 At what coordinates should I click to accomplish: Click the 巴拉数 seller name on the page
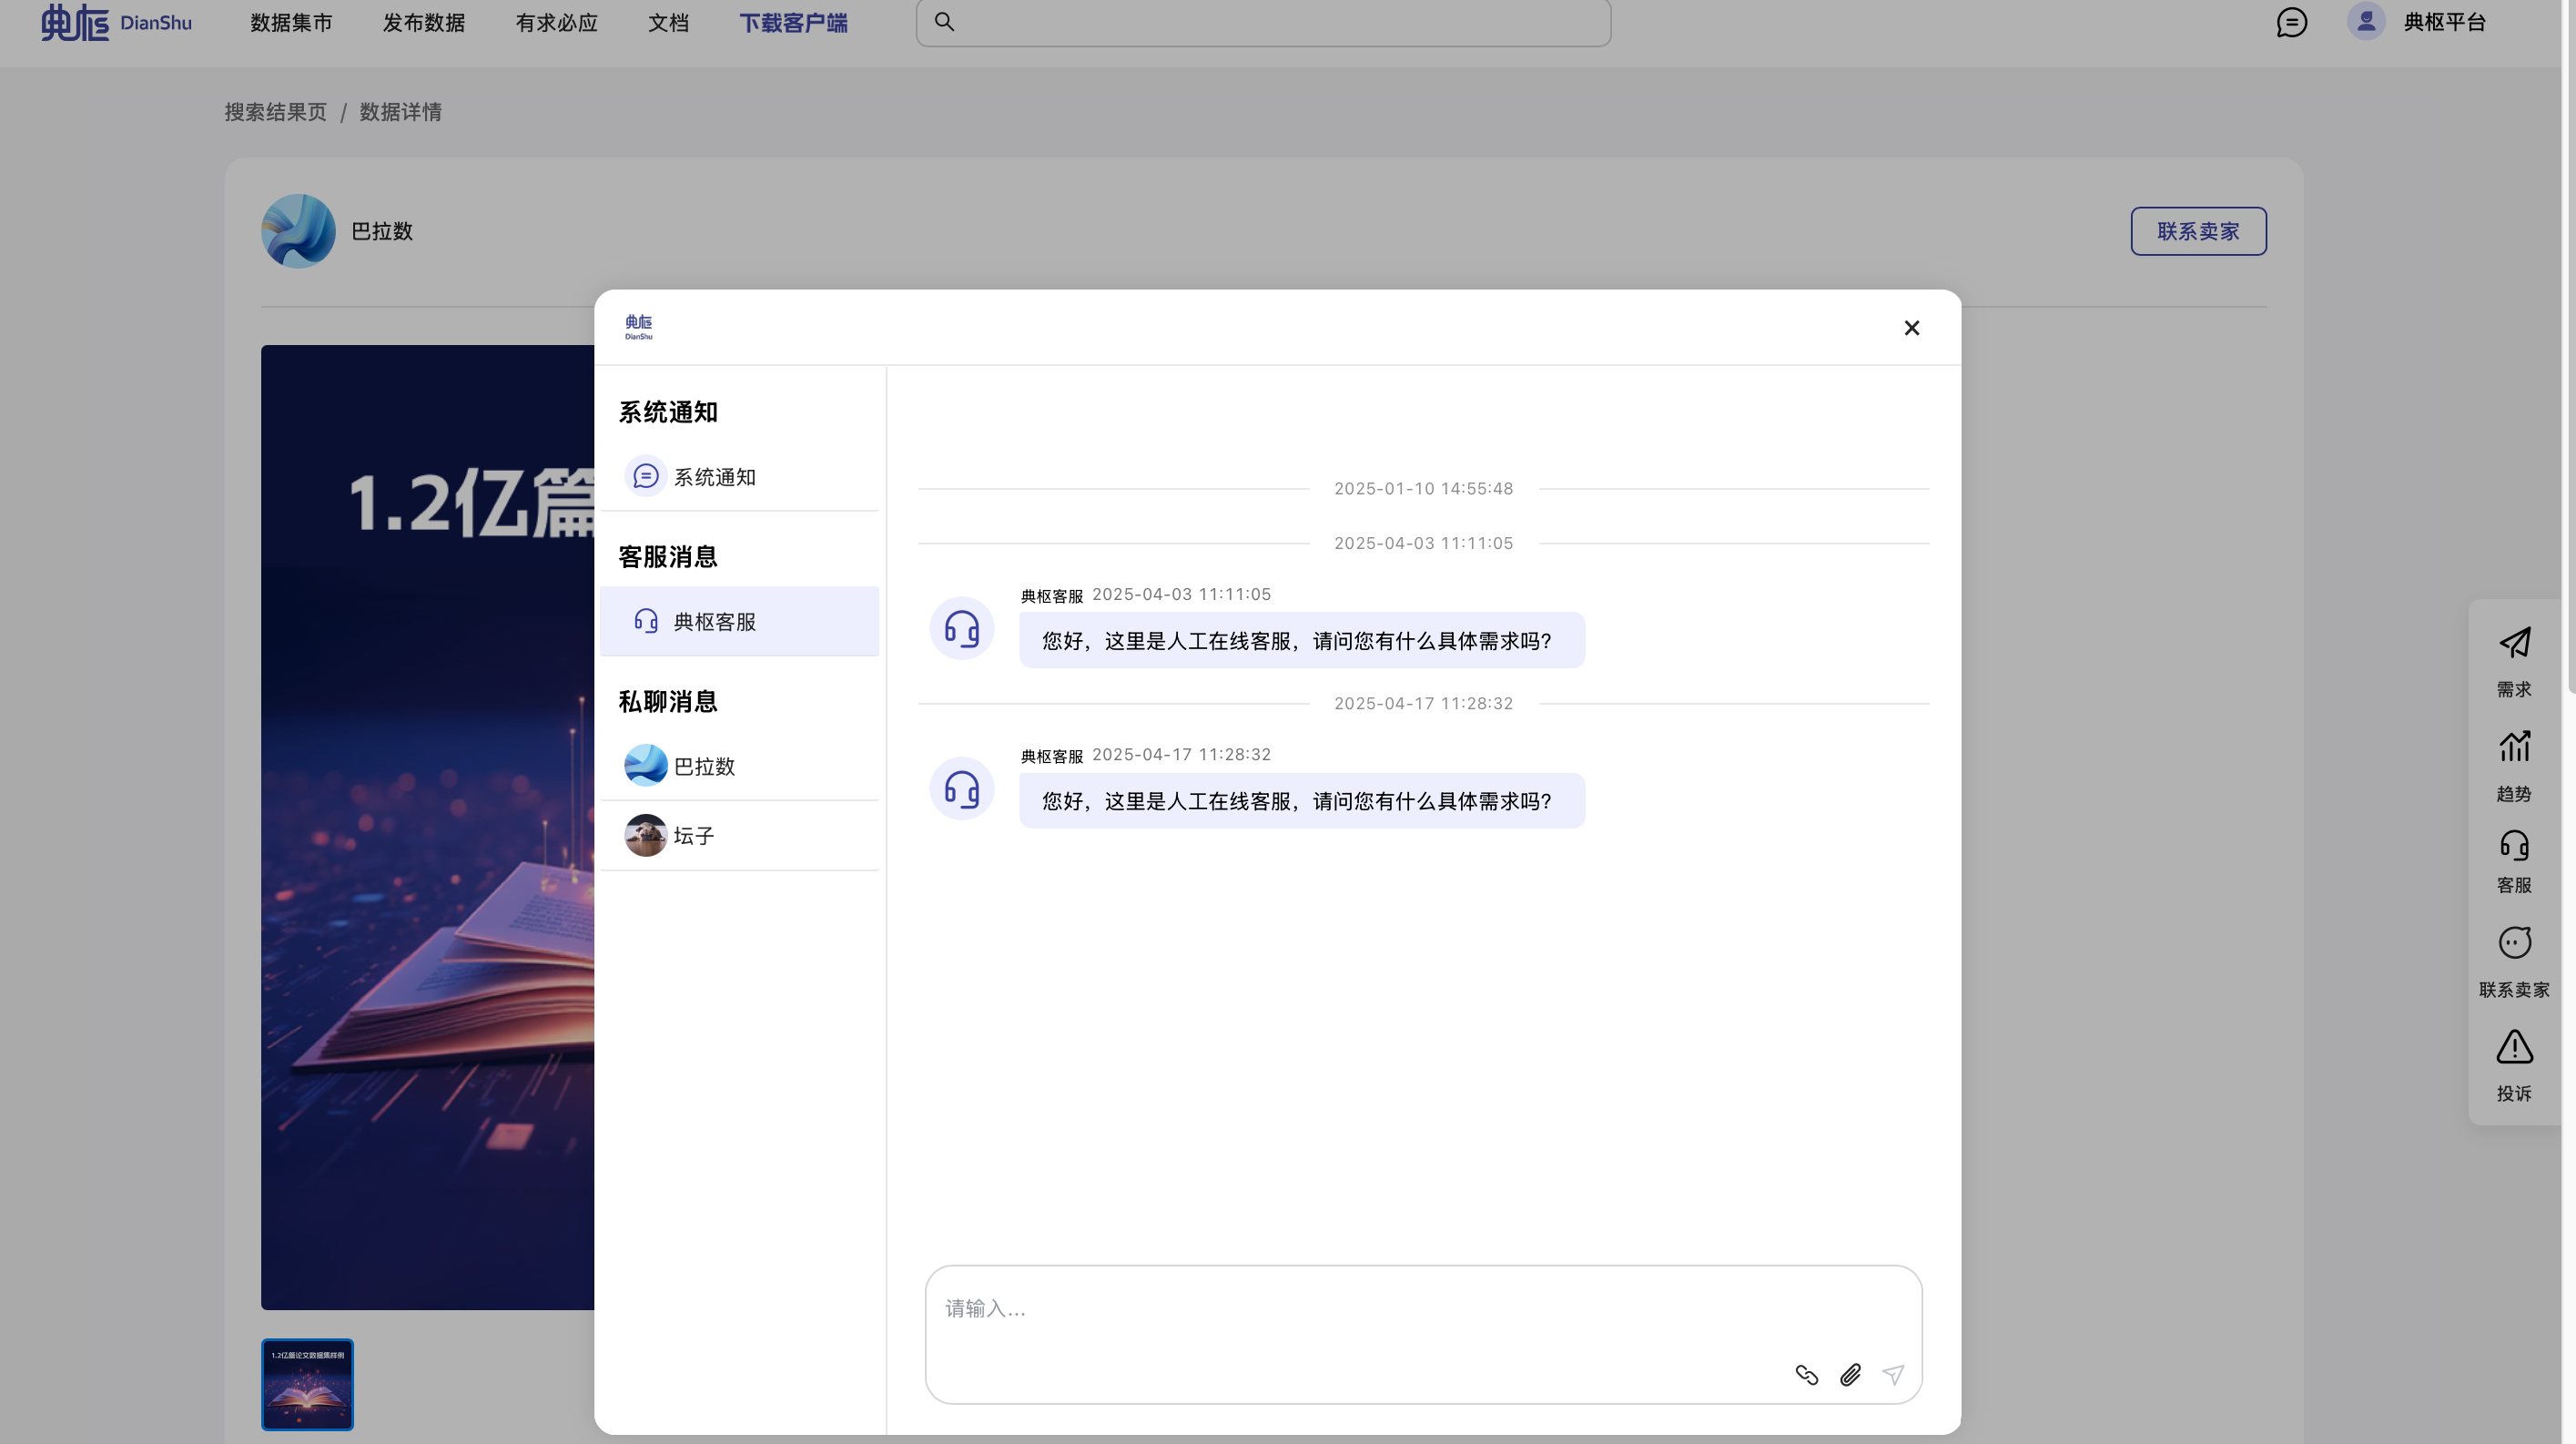click(x=382, y=231)
